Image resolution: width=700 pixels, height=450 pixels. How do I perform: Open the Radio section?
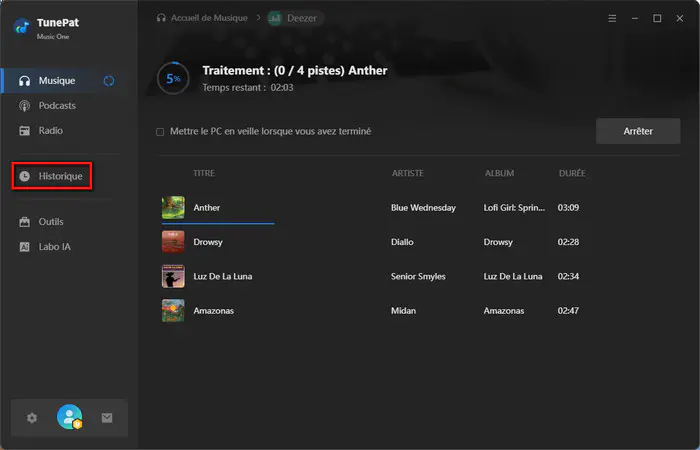pyautogui.click(x=50, y=131)
